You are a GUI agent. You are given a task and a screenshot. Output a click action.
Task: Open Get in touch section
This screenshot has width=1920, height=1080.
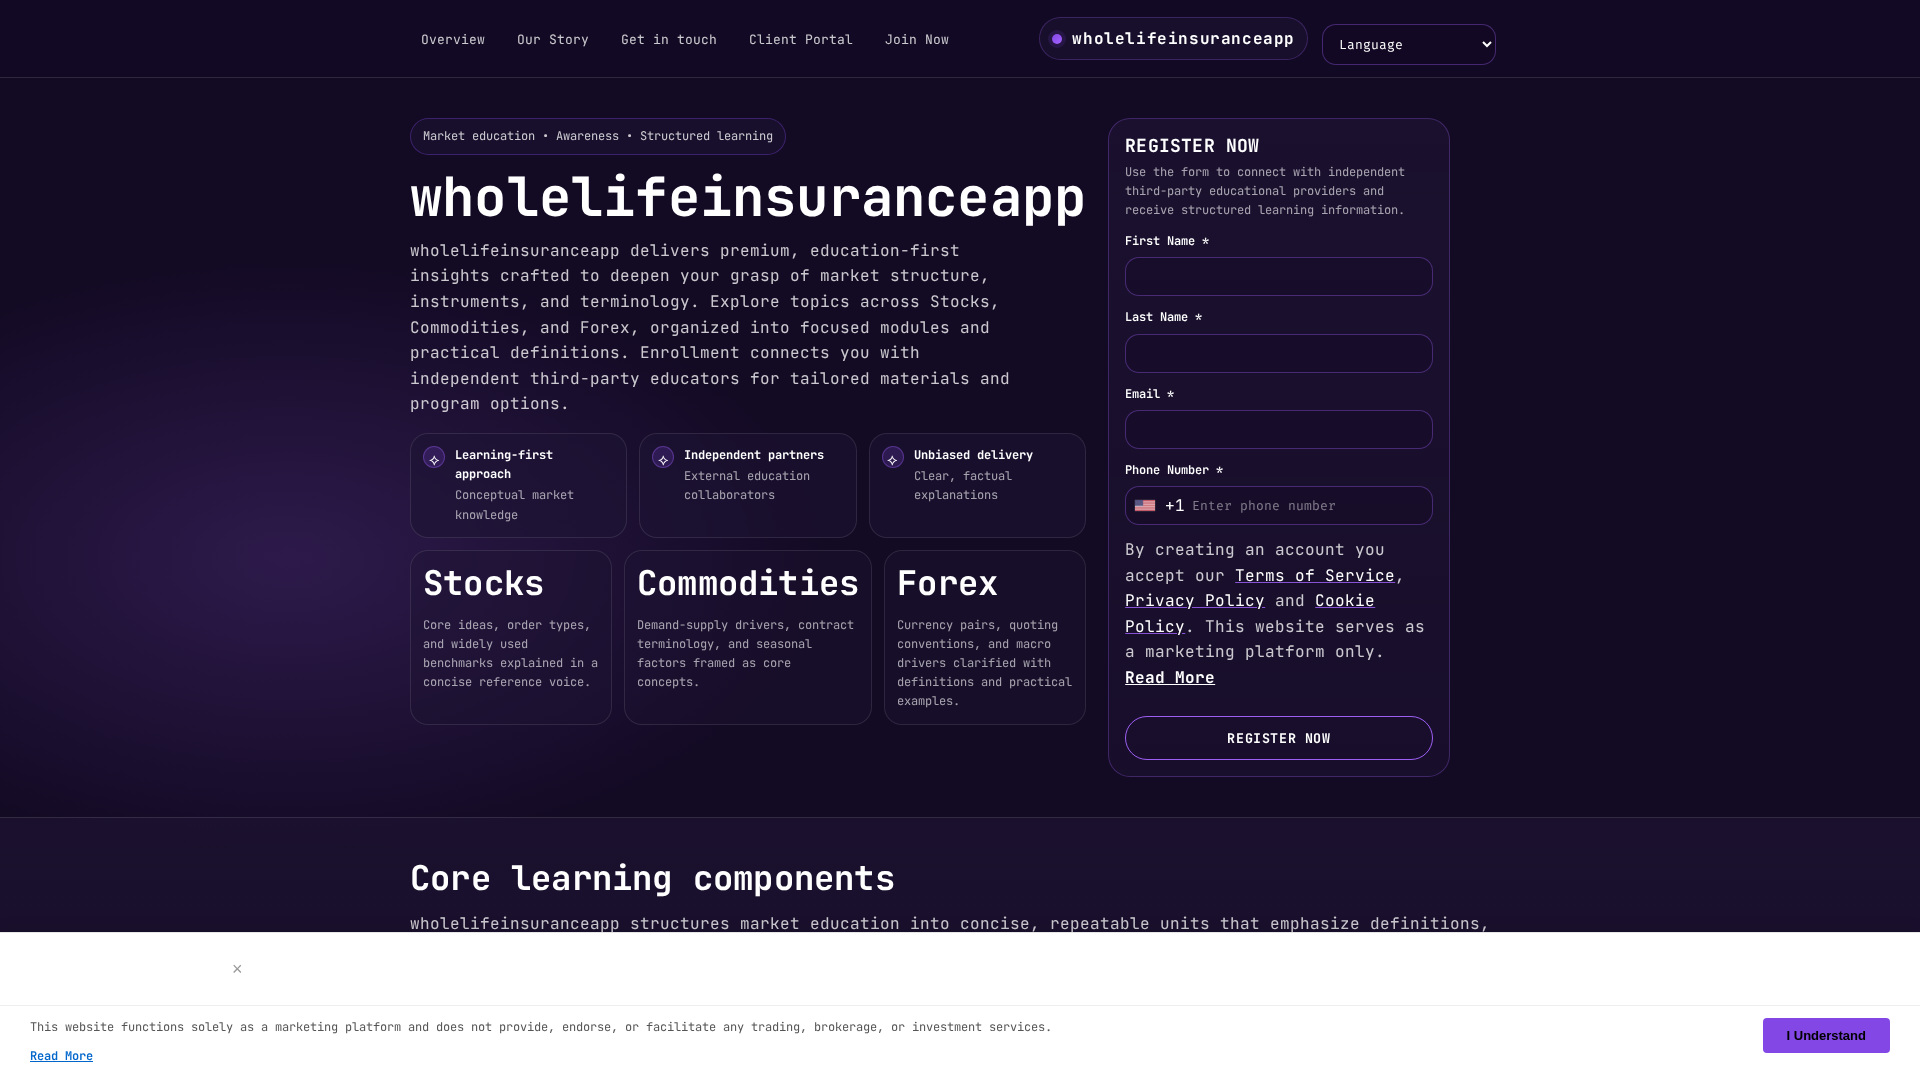668,40
